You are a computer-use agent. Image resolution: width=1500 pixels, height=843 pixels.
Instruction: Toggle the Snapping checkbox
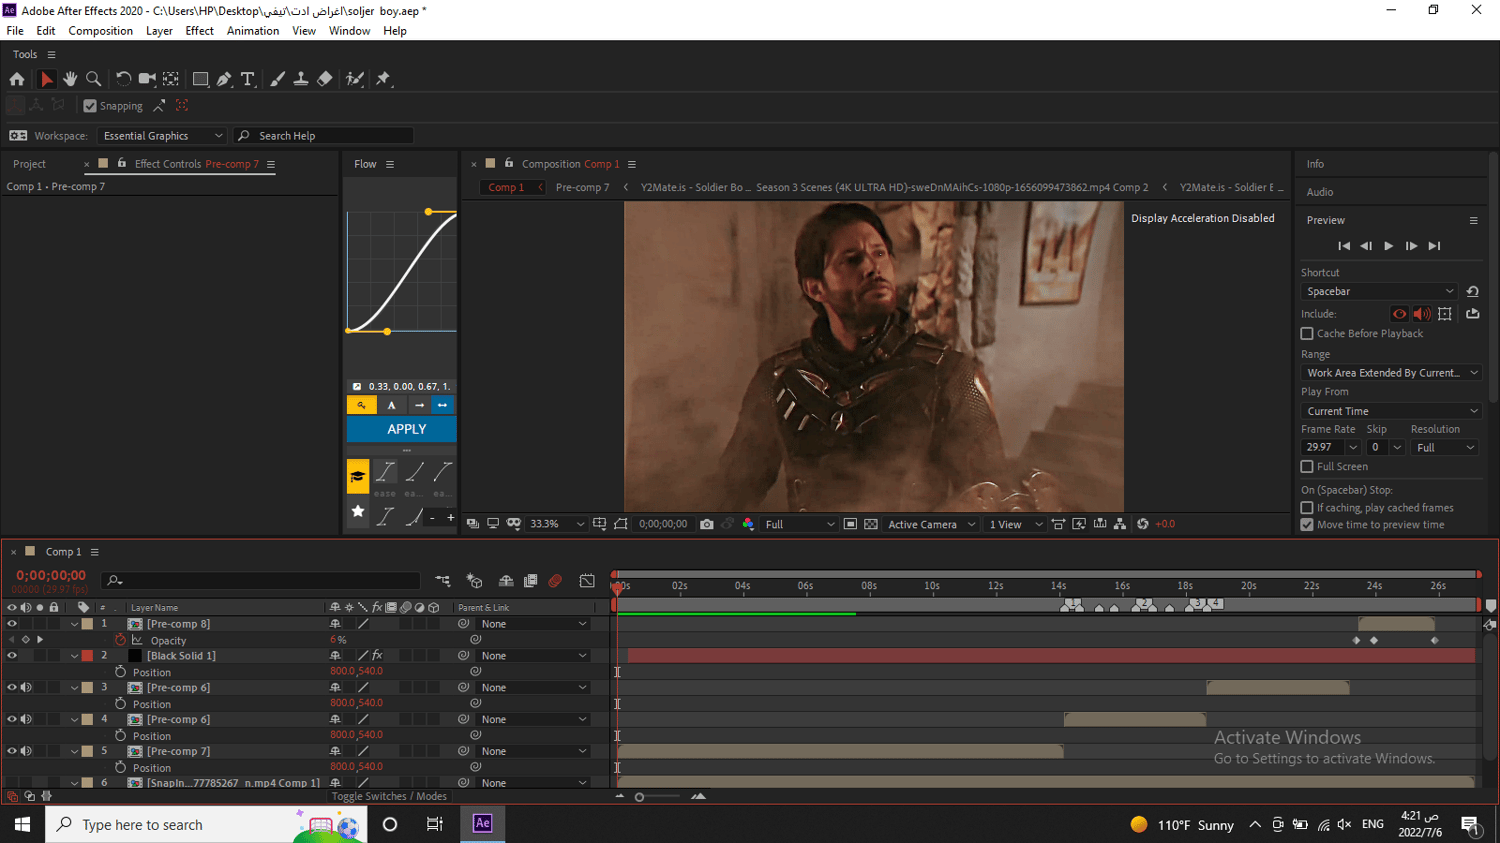[90, 106]
